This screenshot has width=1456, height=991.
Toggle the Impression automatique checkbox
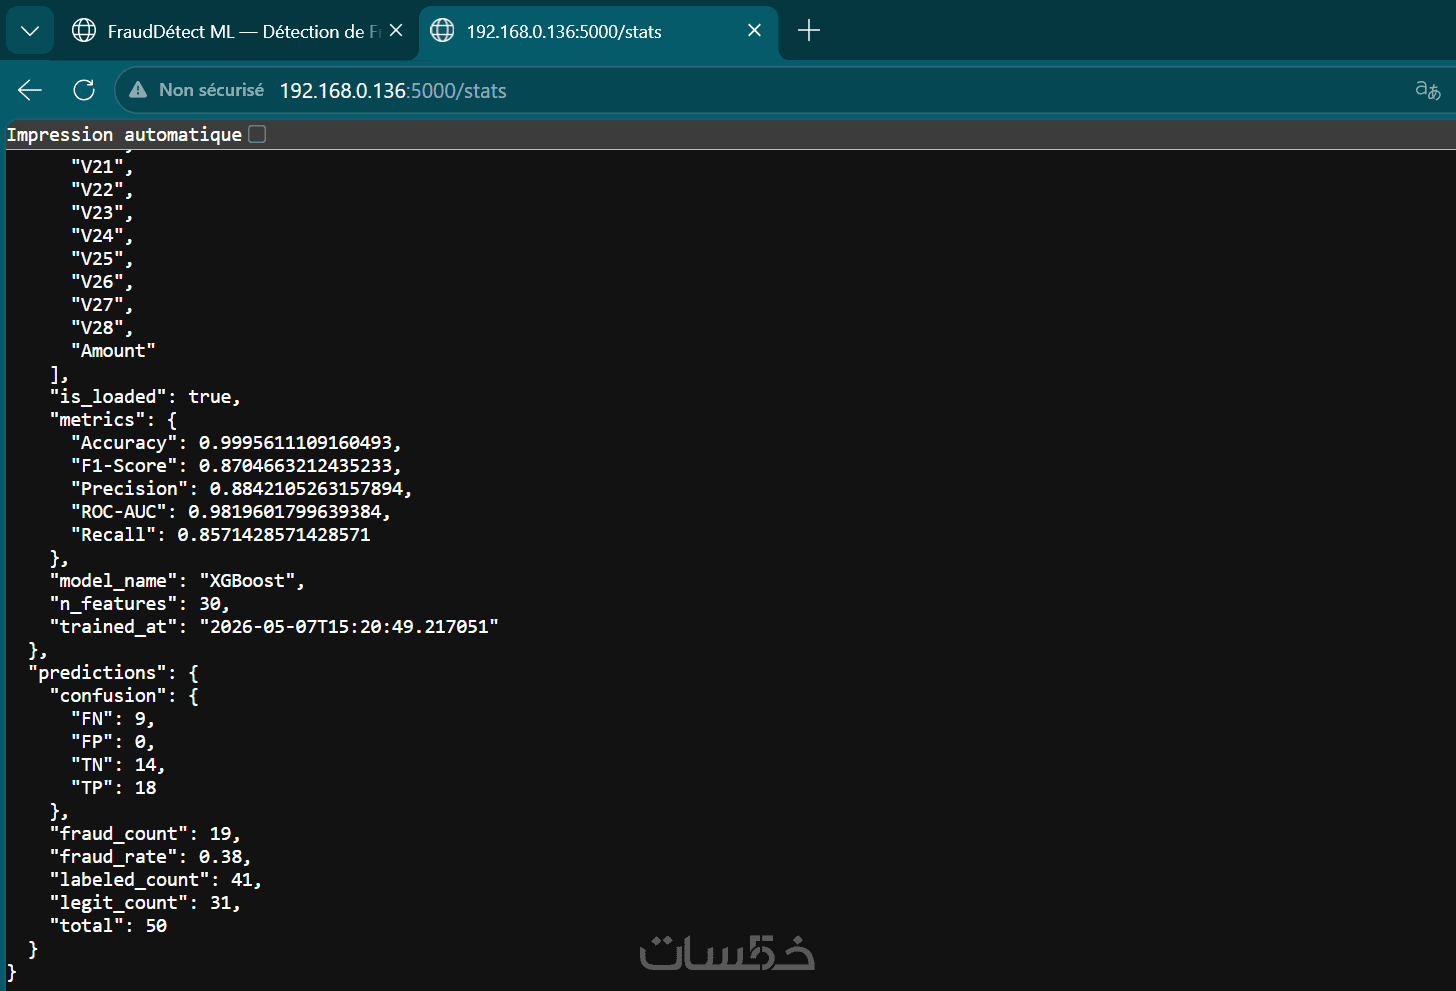[257, 134]
